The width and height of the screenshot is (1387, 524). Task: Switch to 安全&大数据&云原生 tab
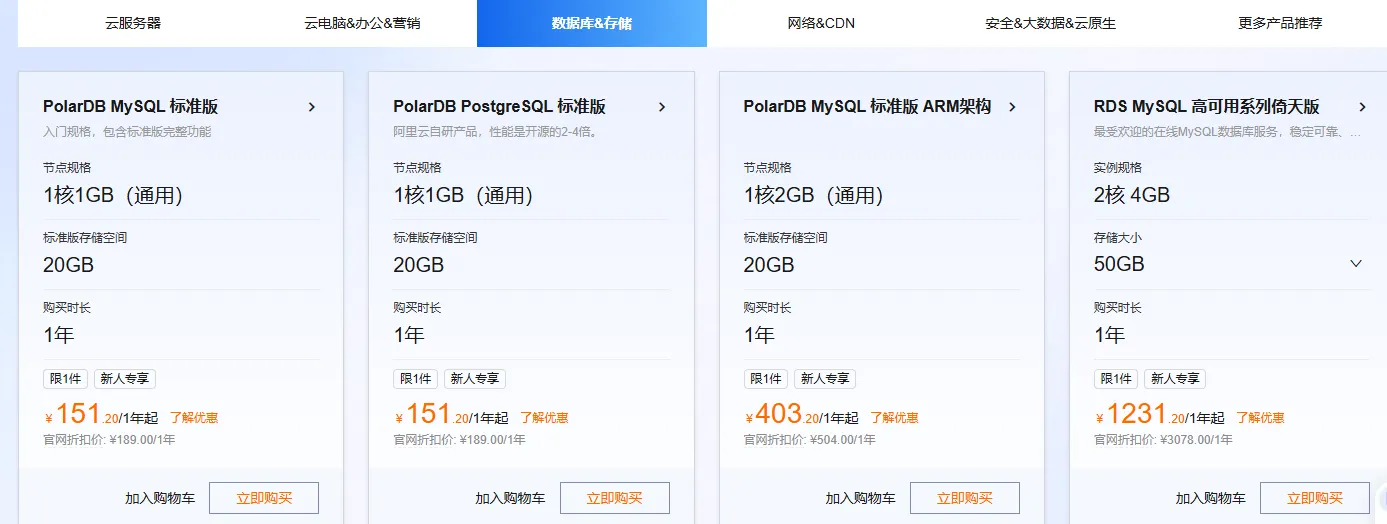pyautogui.click(x=1050, y=23)
